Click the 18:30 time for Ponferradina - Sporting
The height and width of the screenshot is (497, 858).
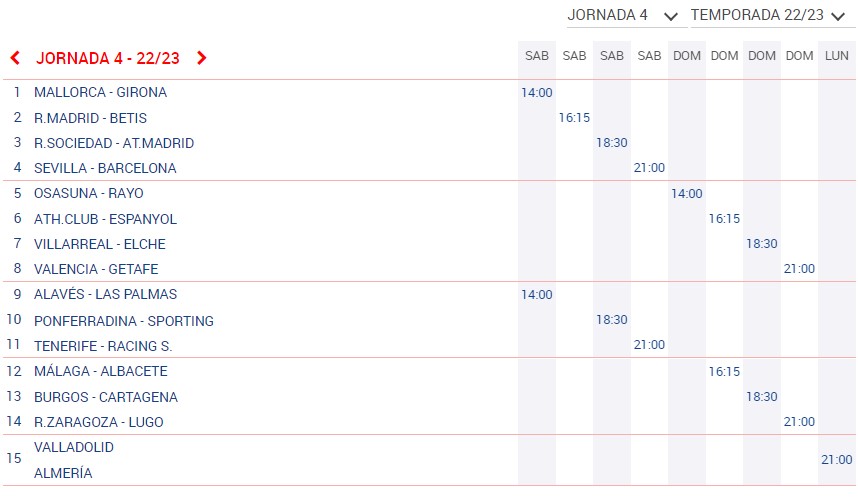(x=612, y=320)
